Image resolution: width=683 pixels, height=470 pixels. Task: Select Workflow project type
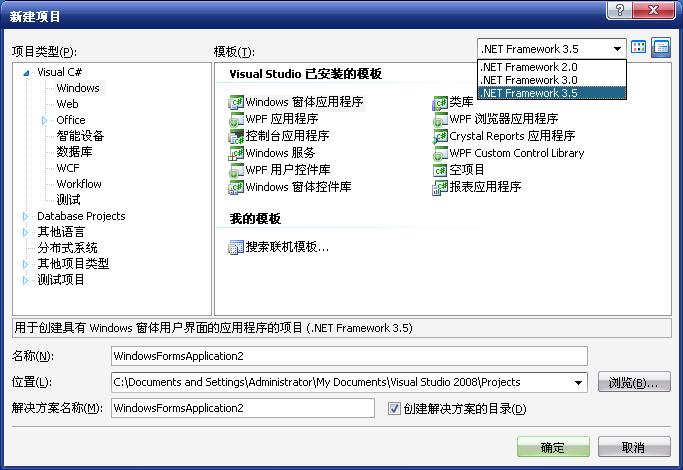coord(79,184)
